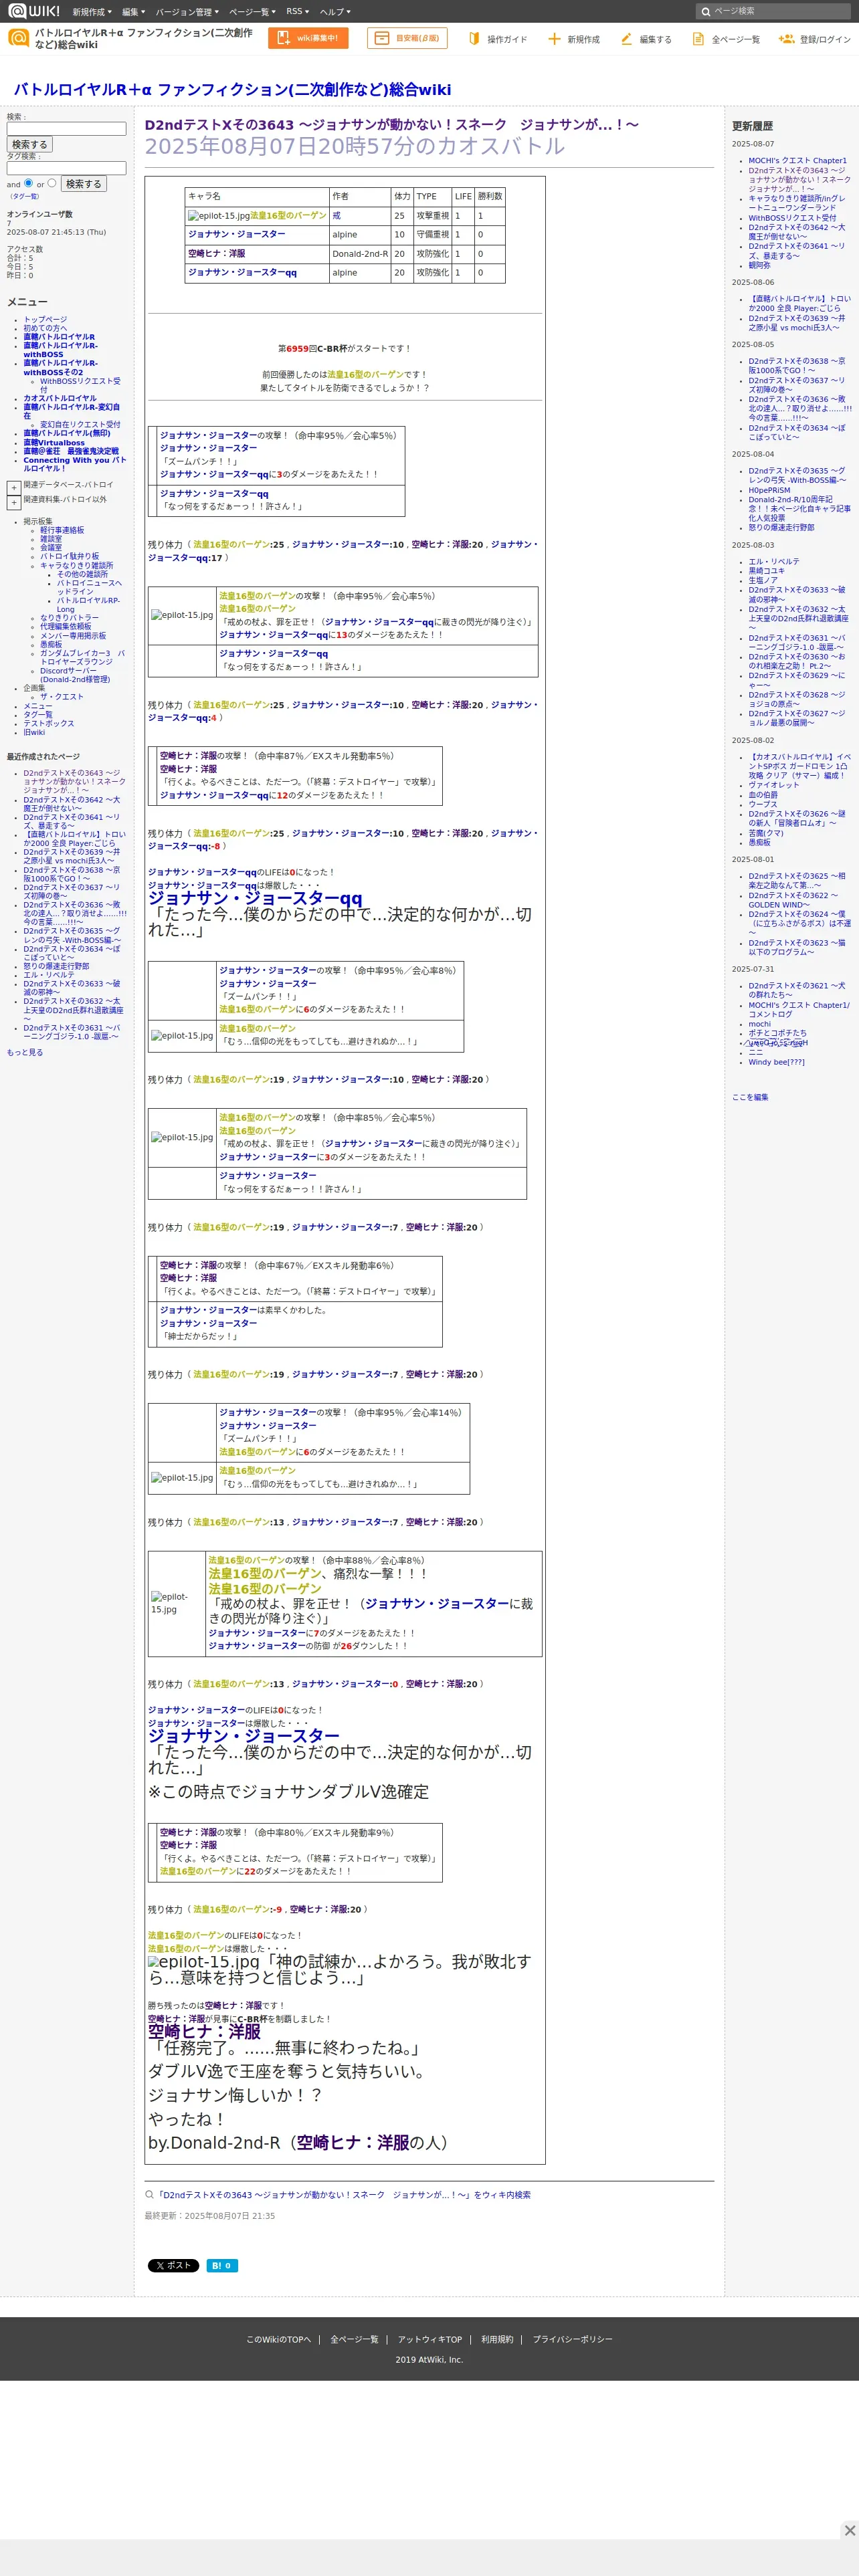Click the 新規作成 plus icon in toolbar
Screen dimensions: 859x2576
click(x=554, y=39)
